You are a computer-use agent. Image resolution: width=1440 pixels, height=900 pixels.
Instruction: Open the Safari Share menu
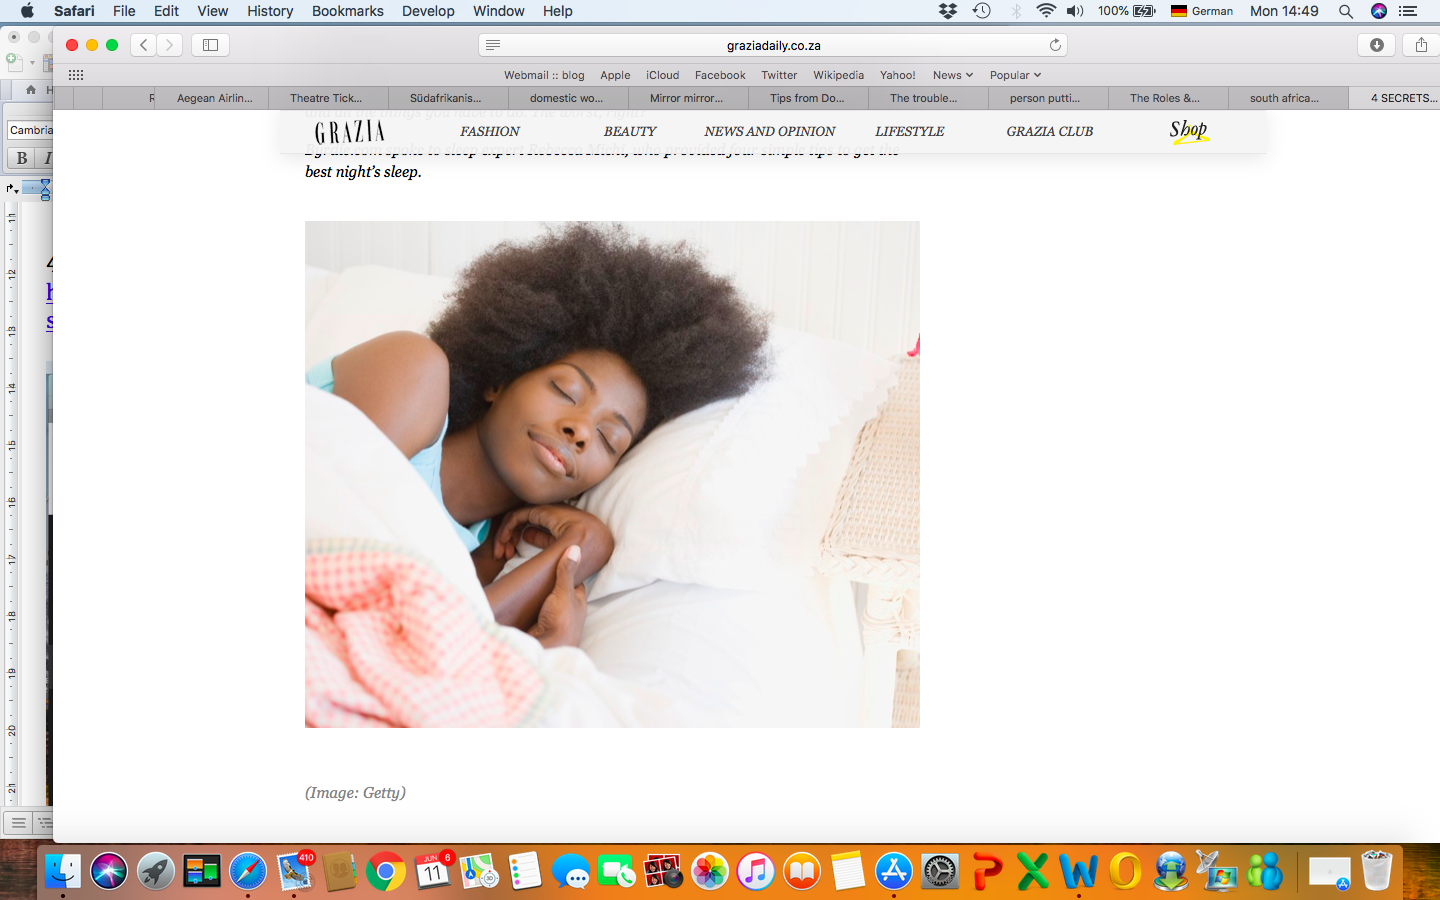click(x=1421, y=45)
